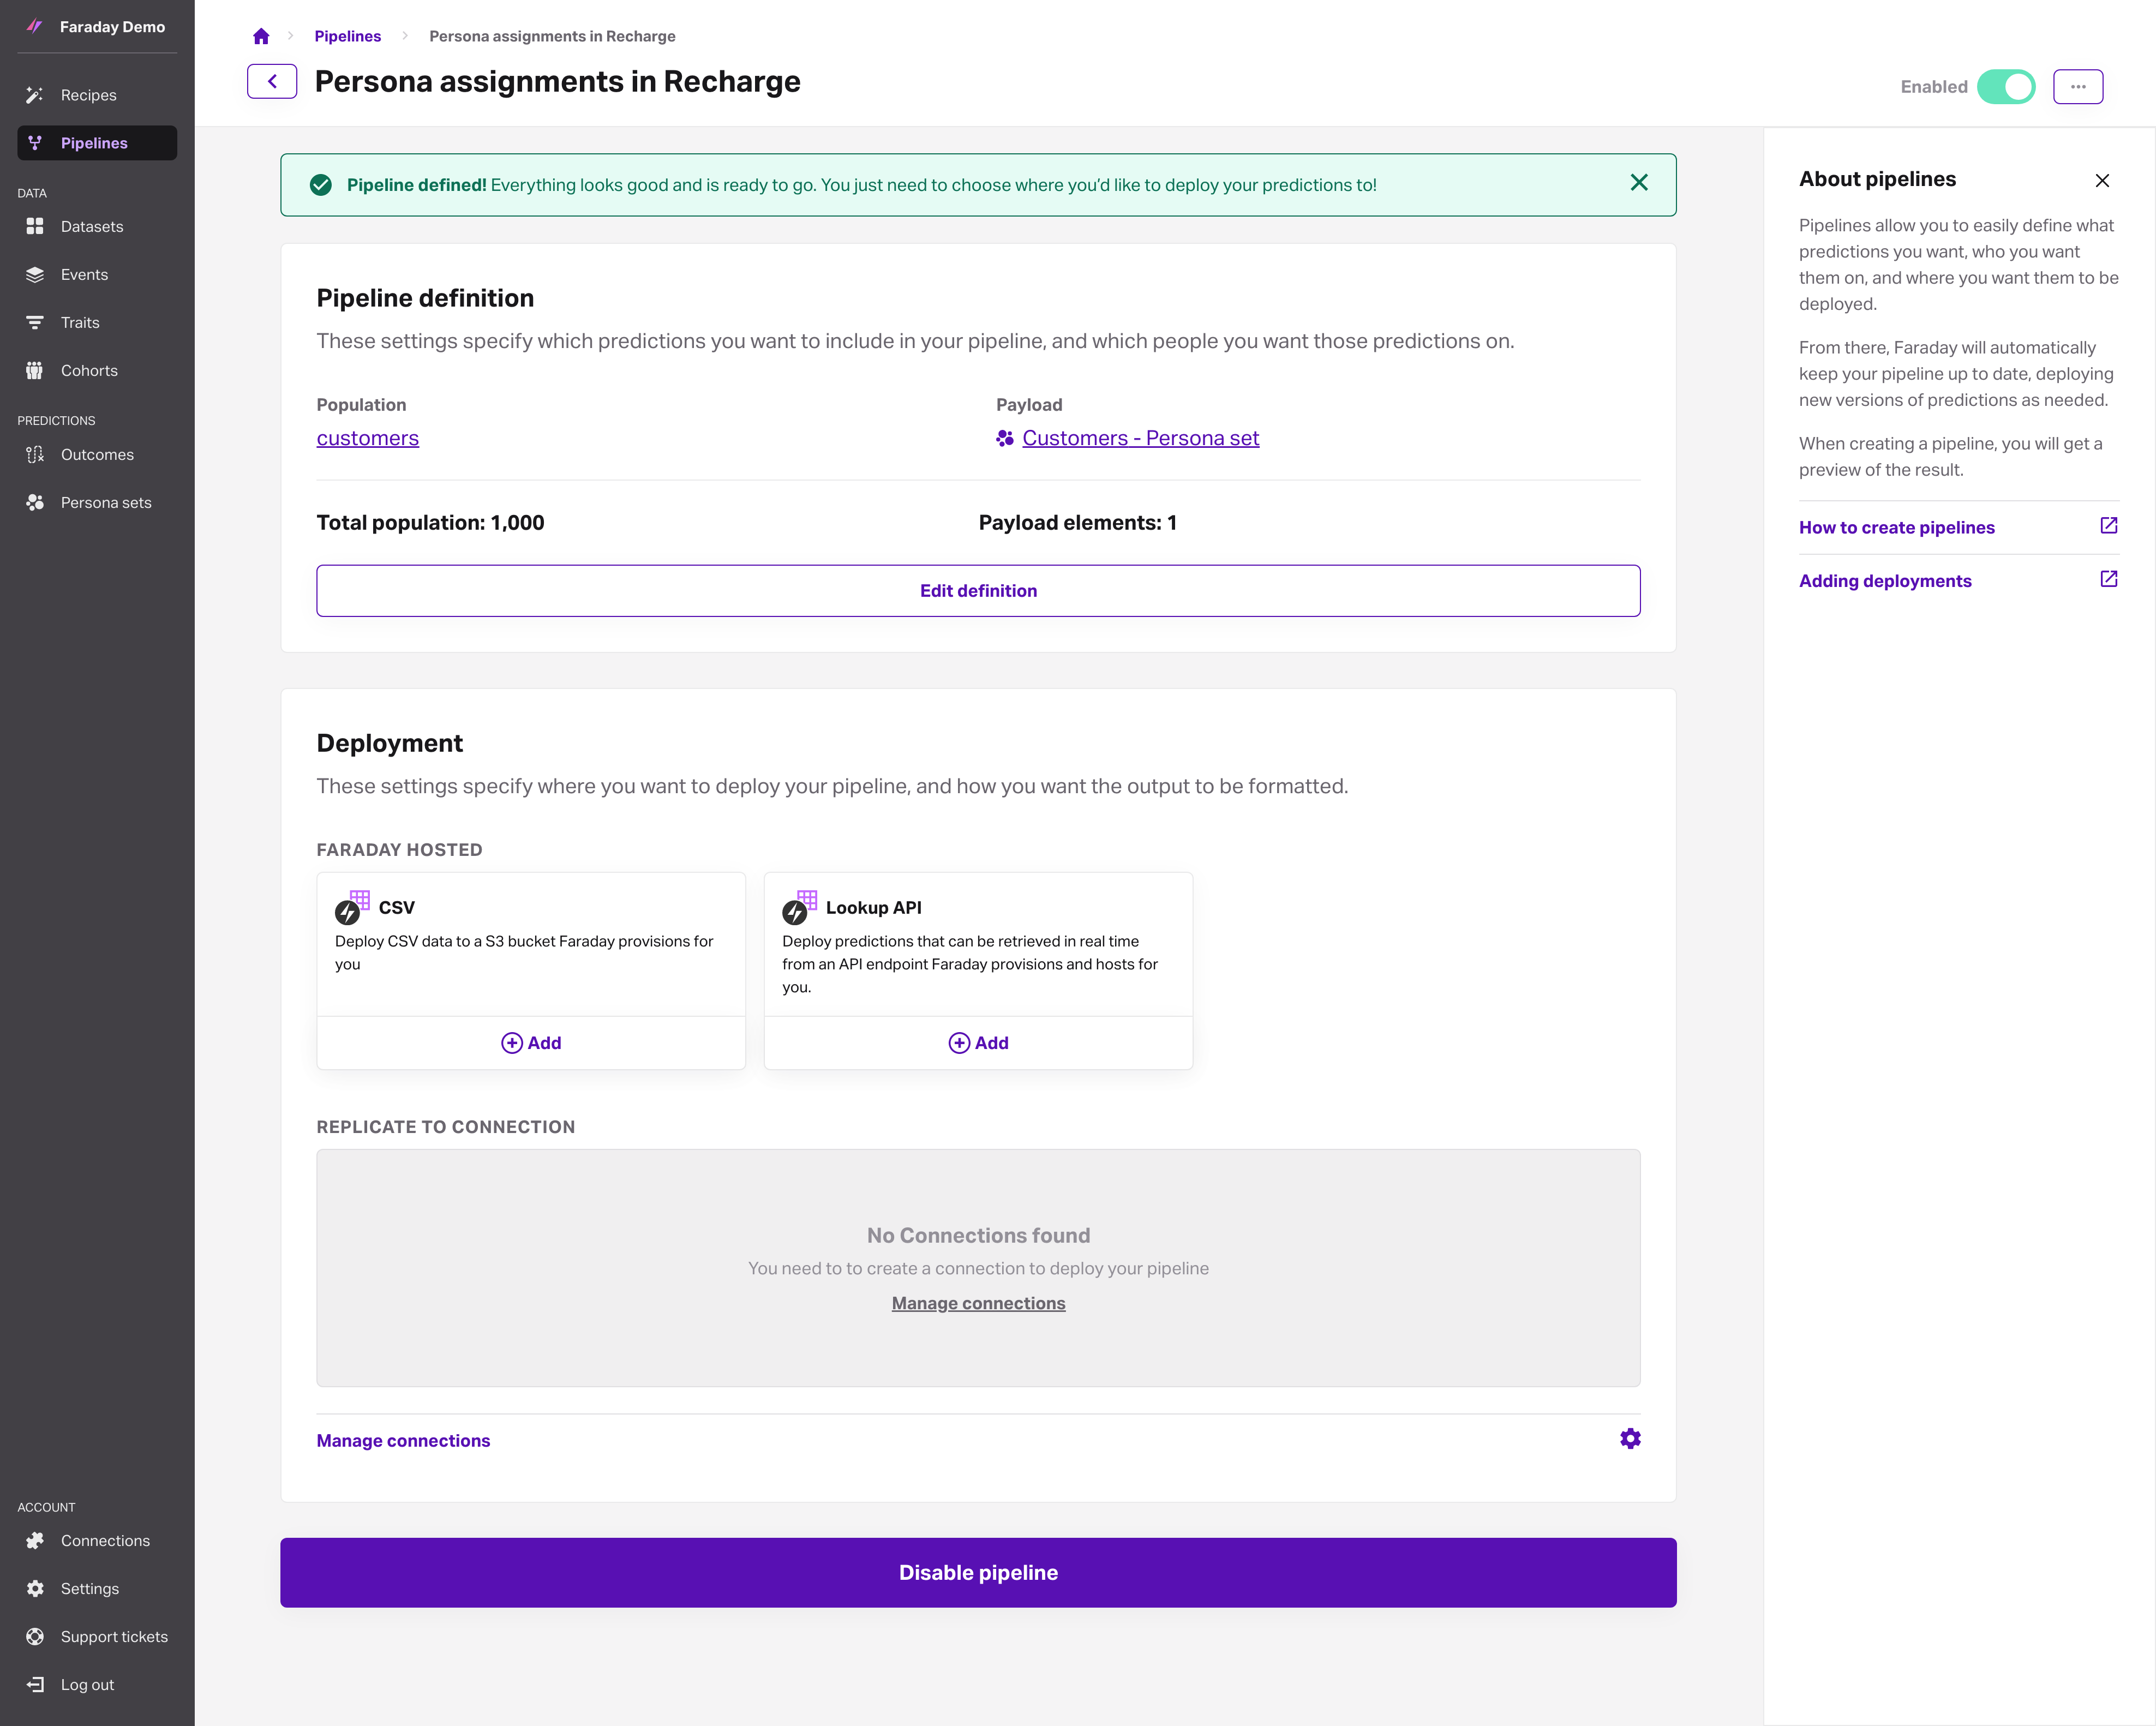Go to home via breadcrumb house icon
The image size is (2156, 1726).
click(261, 36)
